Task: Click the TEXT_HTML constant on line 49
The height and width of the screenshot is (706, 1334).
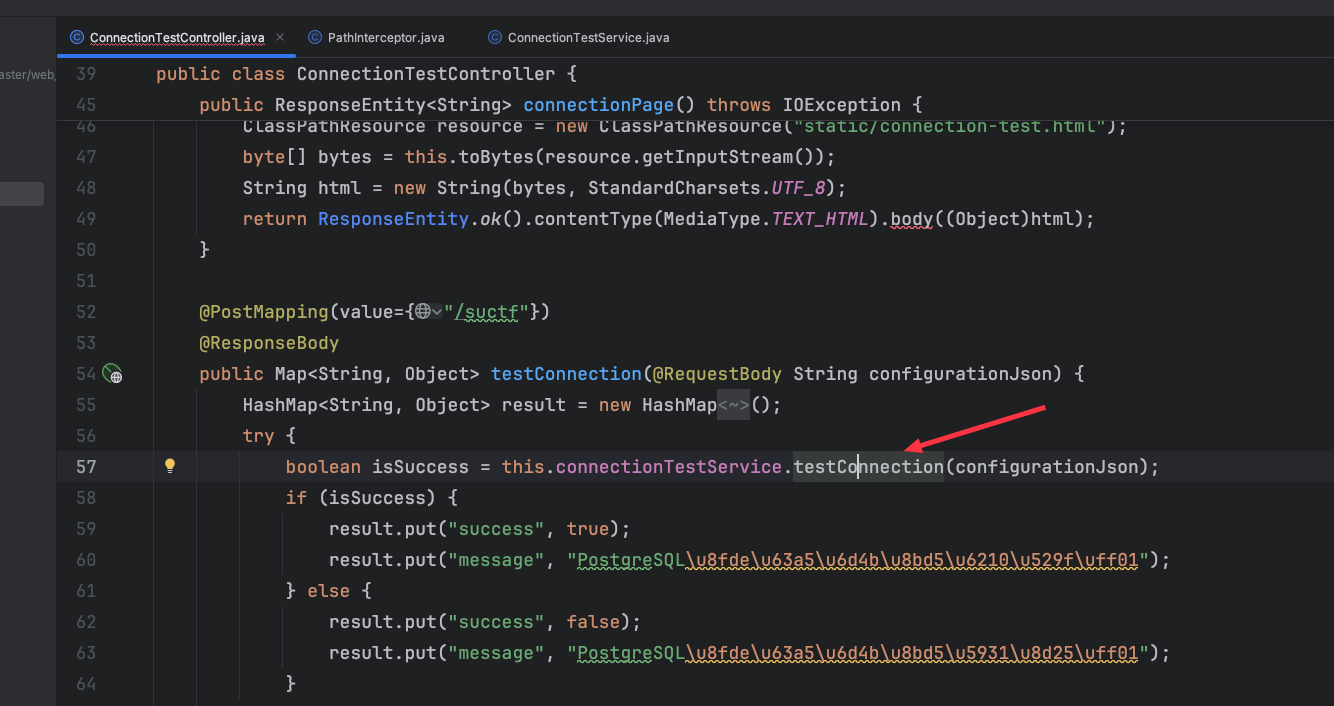Action: [x=820, y=219]
